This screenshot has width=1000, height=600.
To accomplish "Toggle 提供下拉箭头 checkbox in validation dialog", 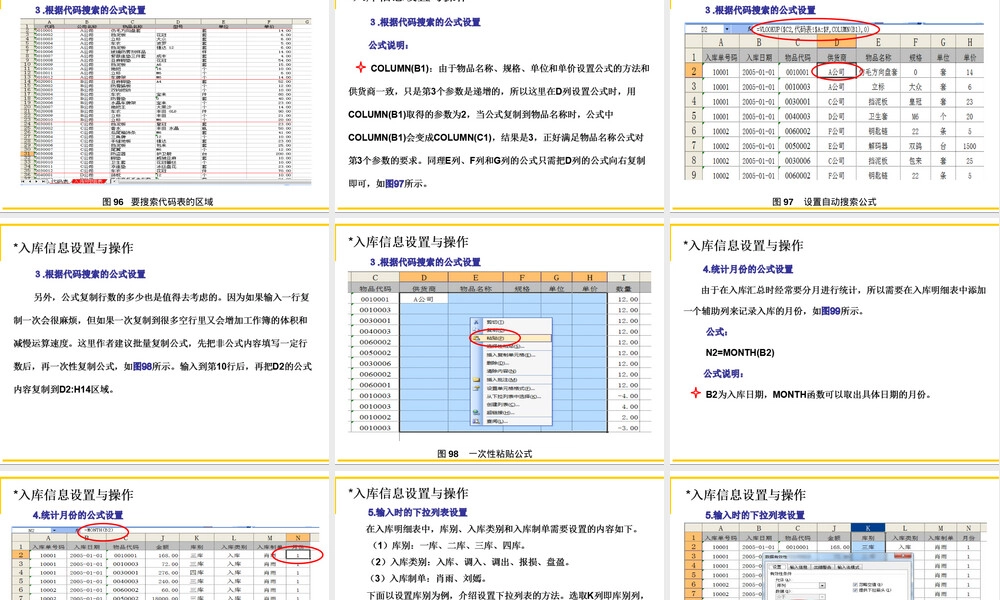I will [x=855, y=590].
